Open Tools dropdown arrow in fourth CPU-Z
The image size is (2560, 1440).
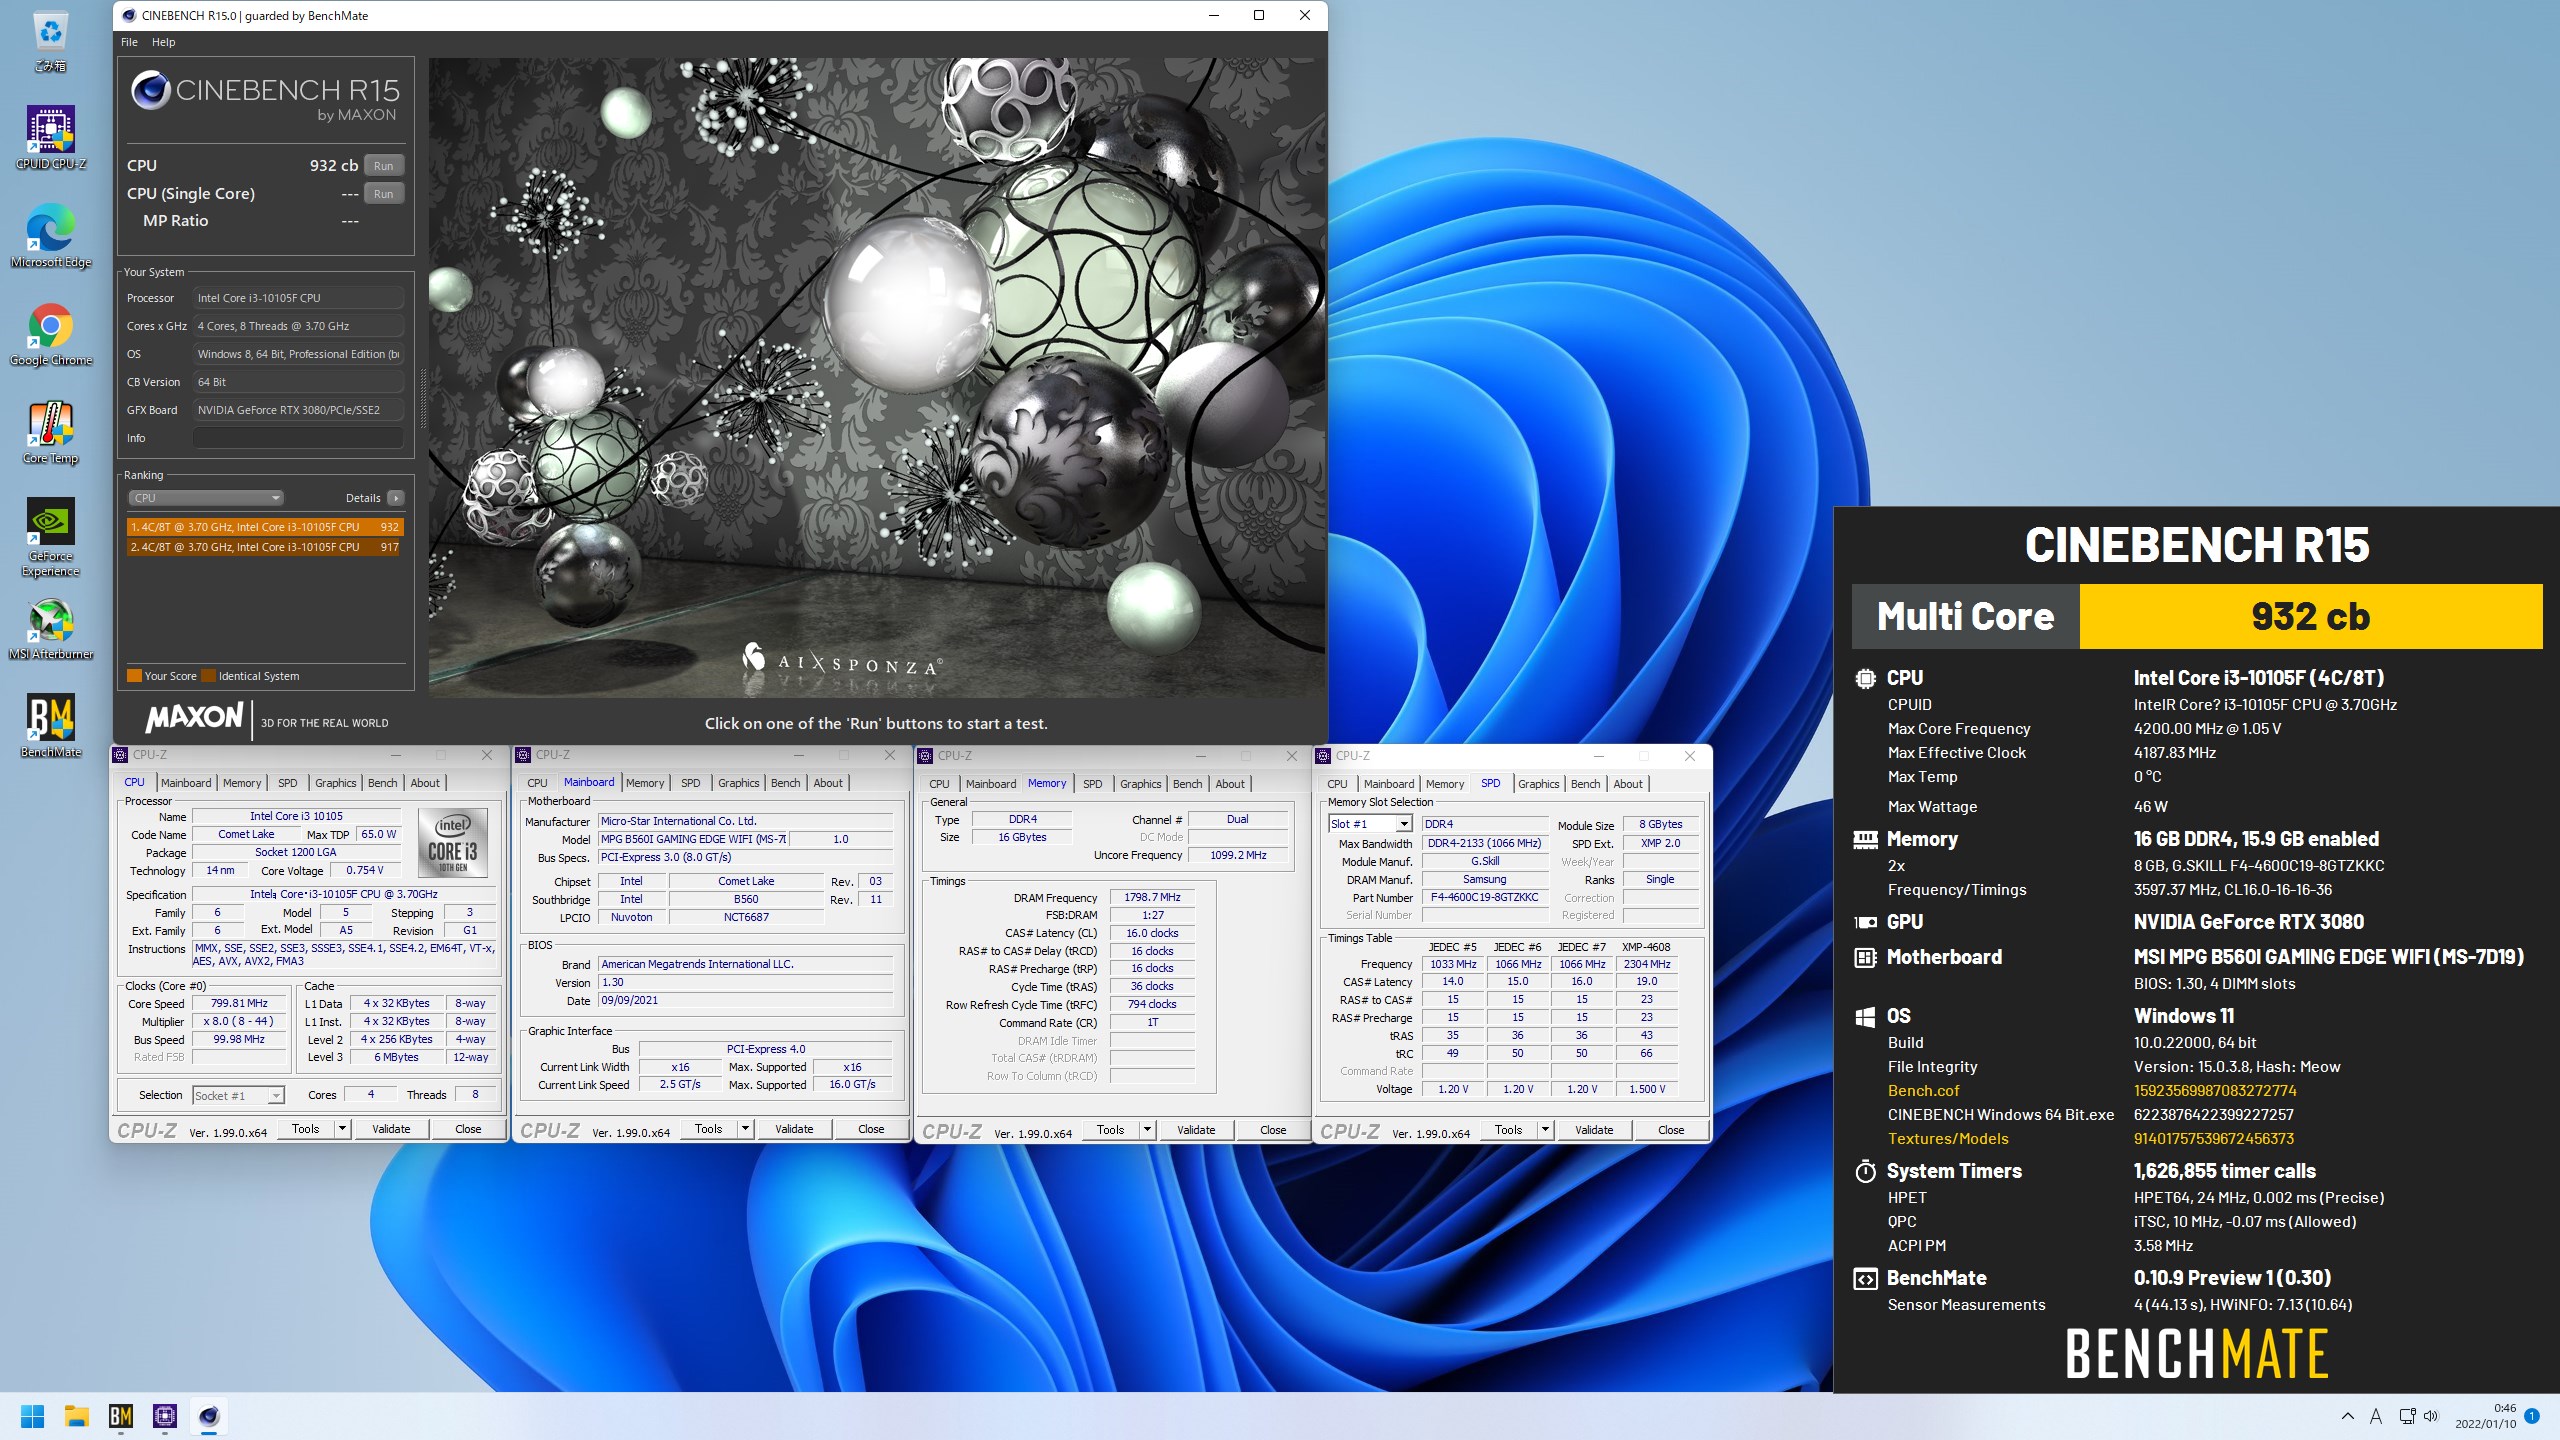tap(1545, 1130)
